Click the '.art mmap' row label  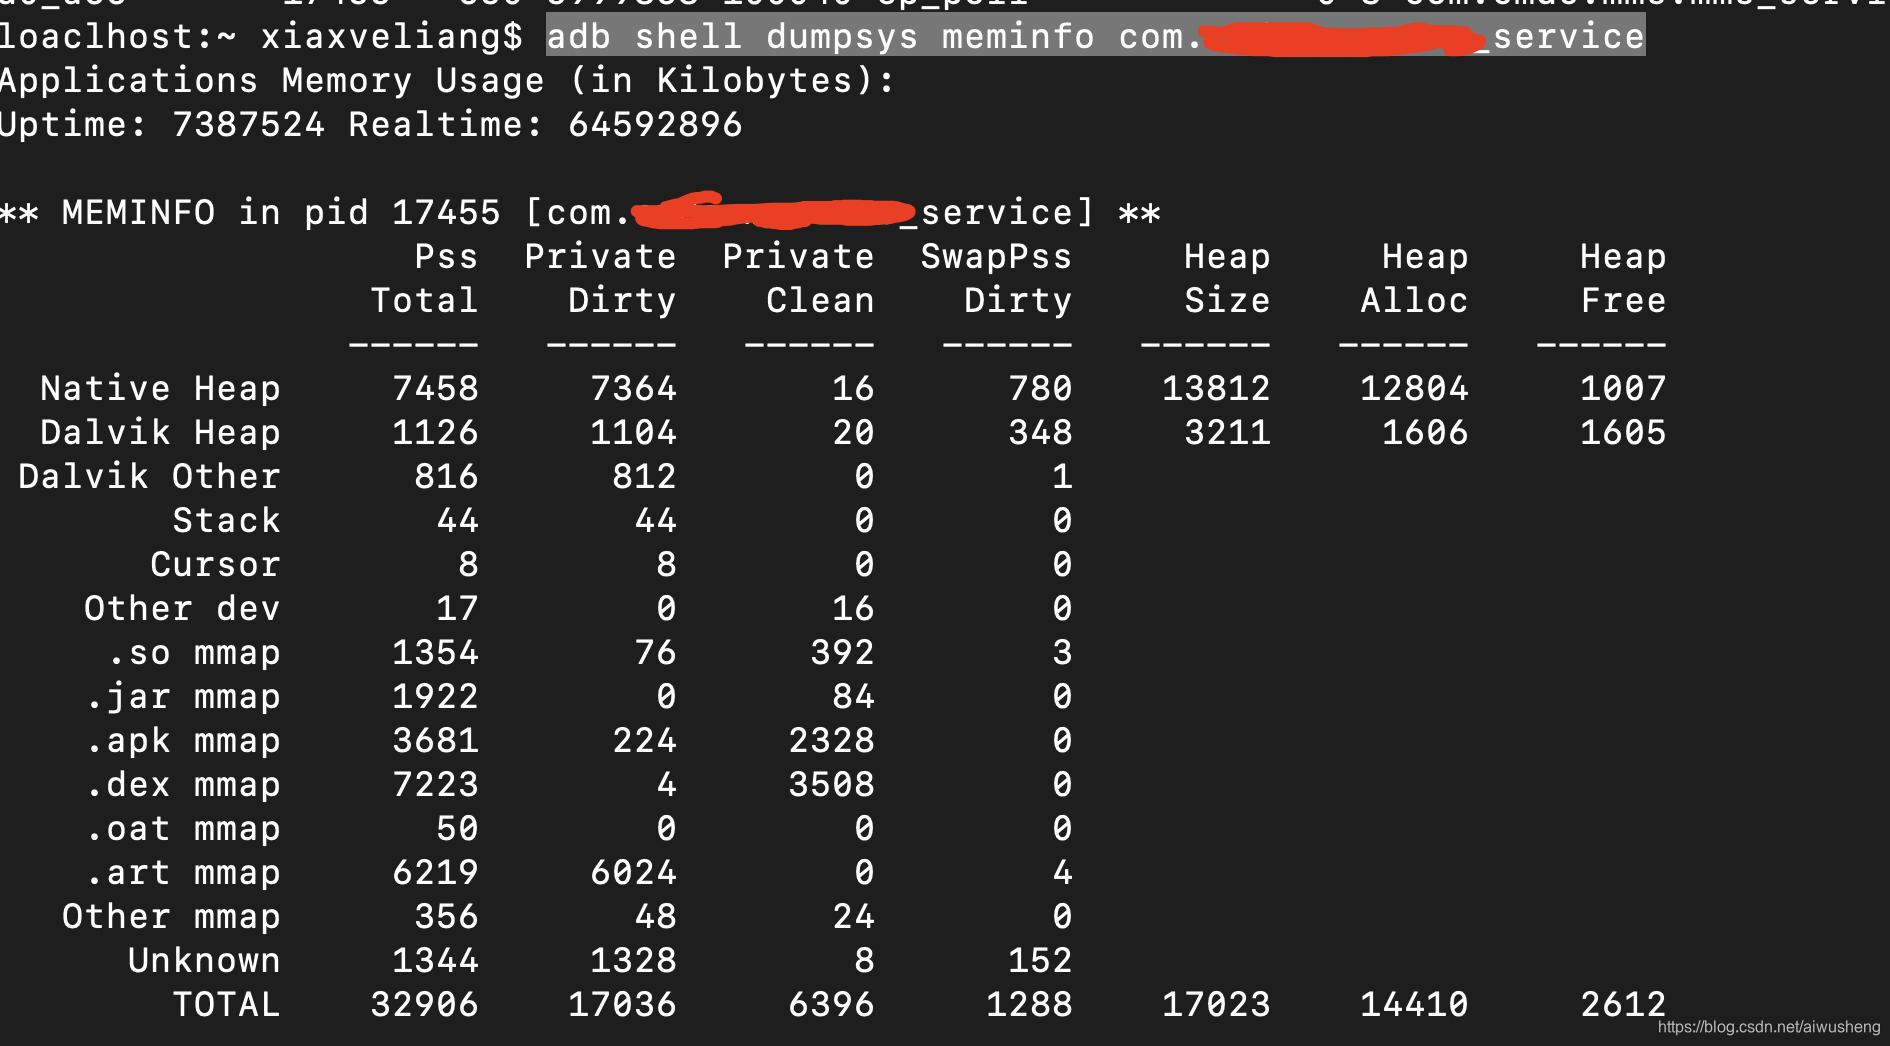(183, 873)
